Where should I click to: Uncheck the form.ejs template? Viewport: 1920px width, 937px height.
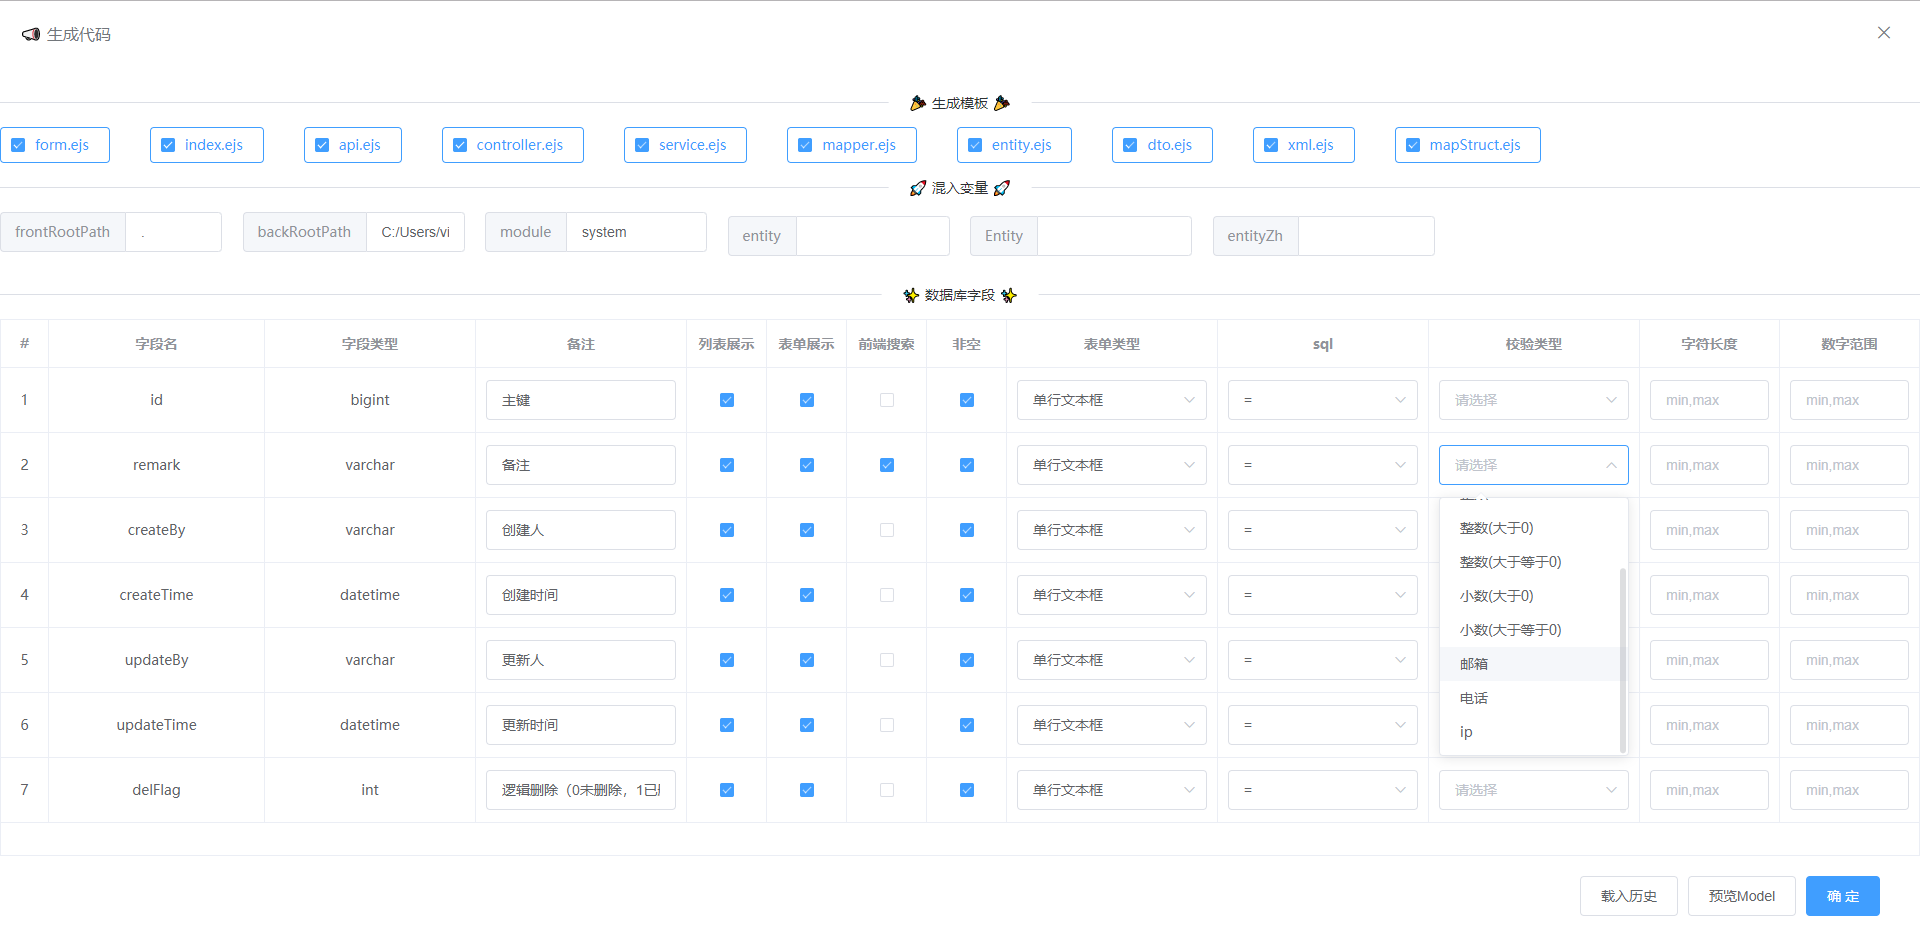[18, 145]
